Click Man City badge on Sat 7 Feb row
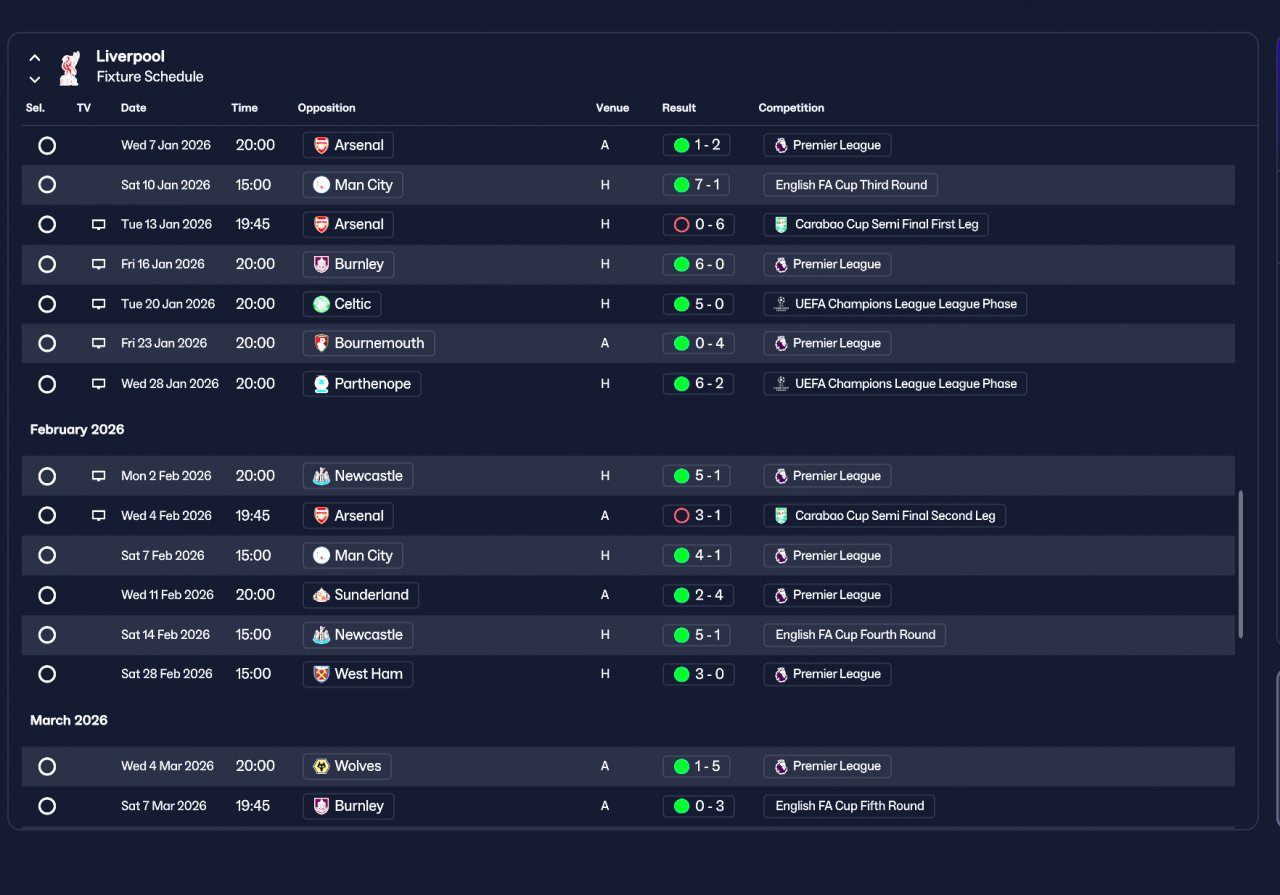This screenshot has width=1280, height=895. pyautogui.click(x=321, y=556)
